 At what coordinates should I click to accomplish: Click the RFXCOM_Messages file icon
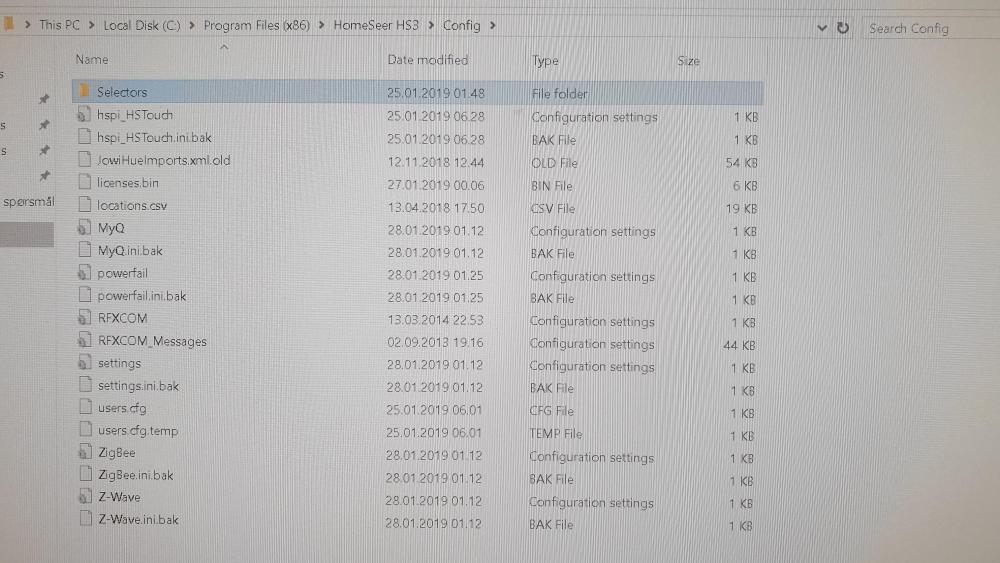85,342
